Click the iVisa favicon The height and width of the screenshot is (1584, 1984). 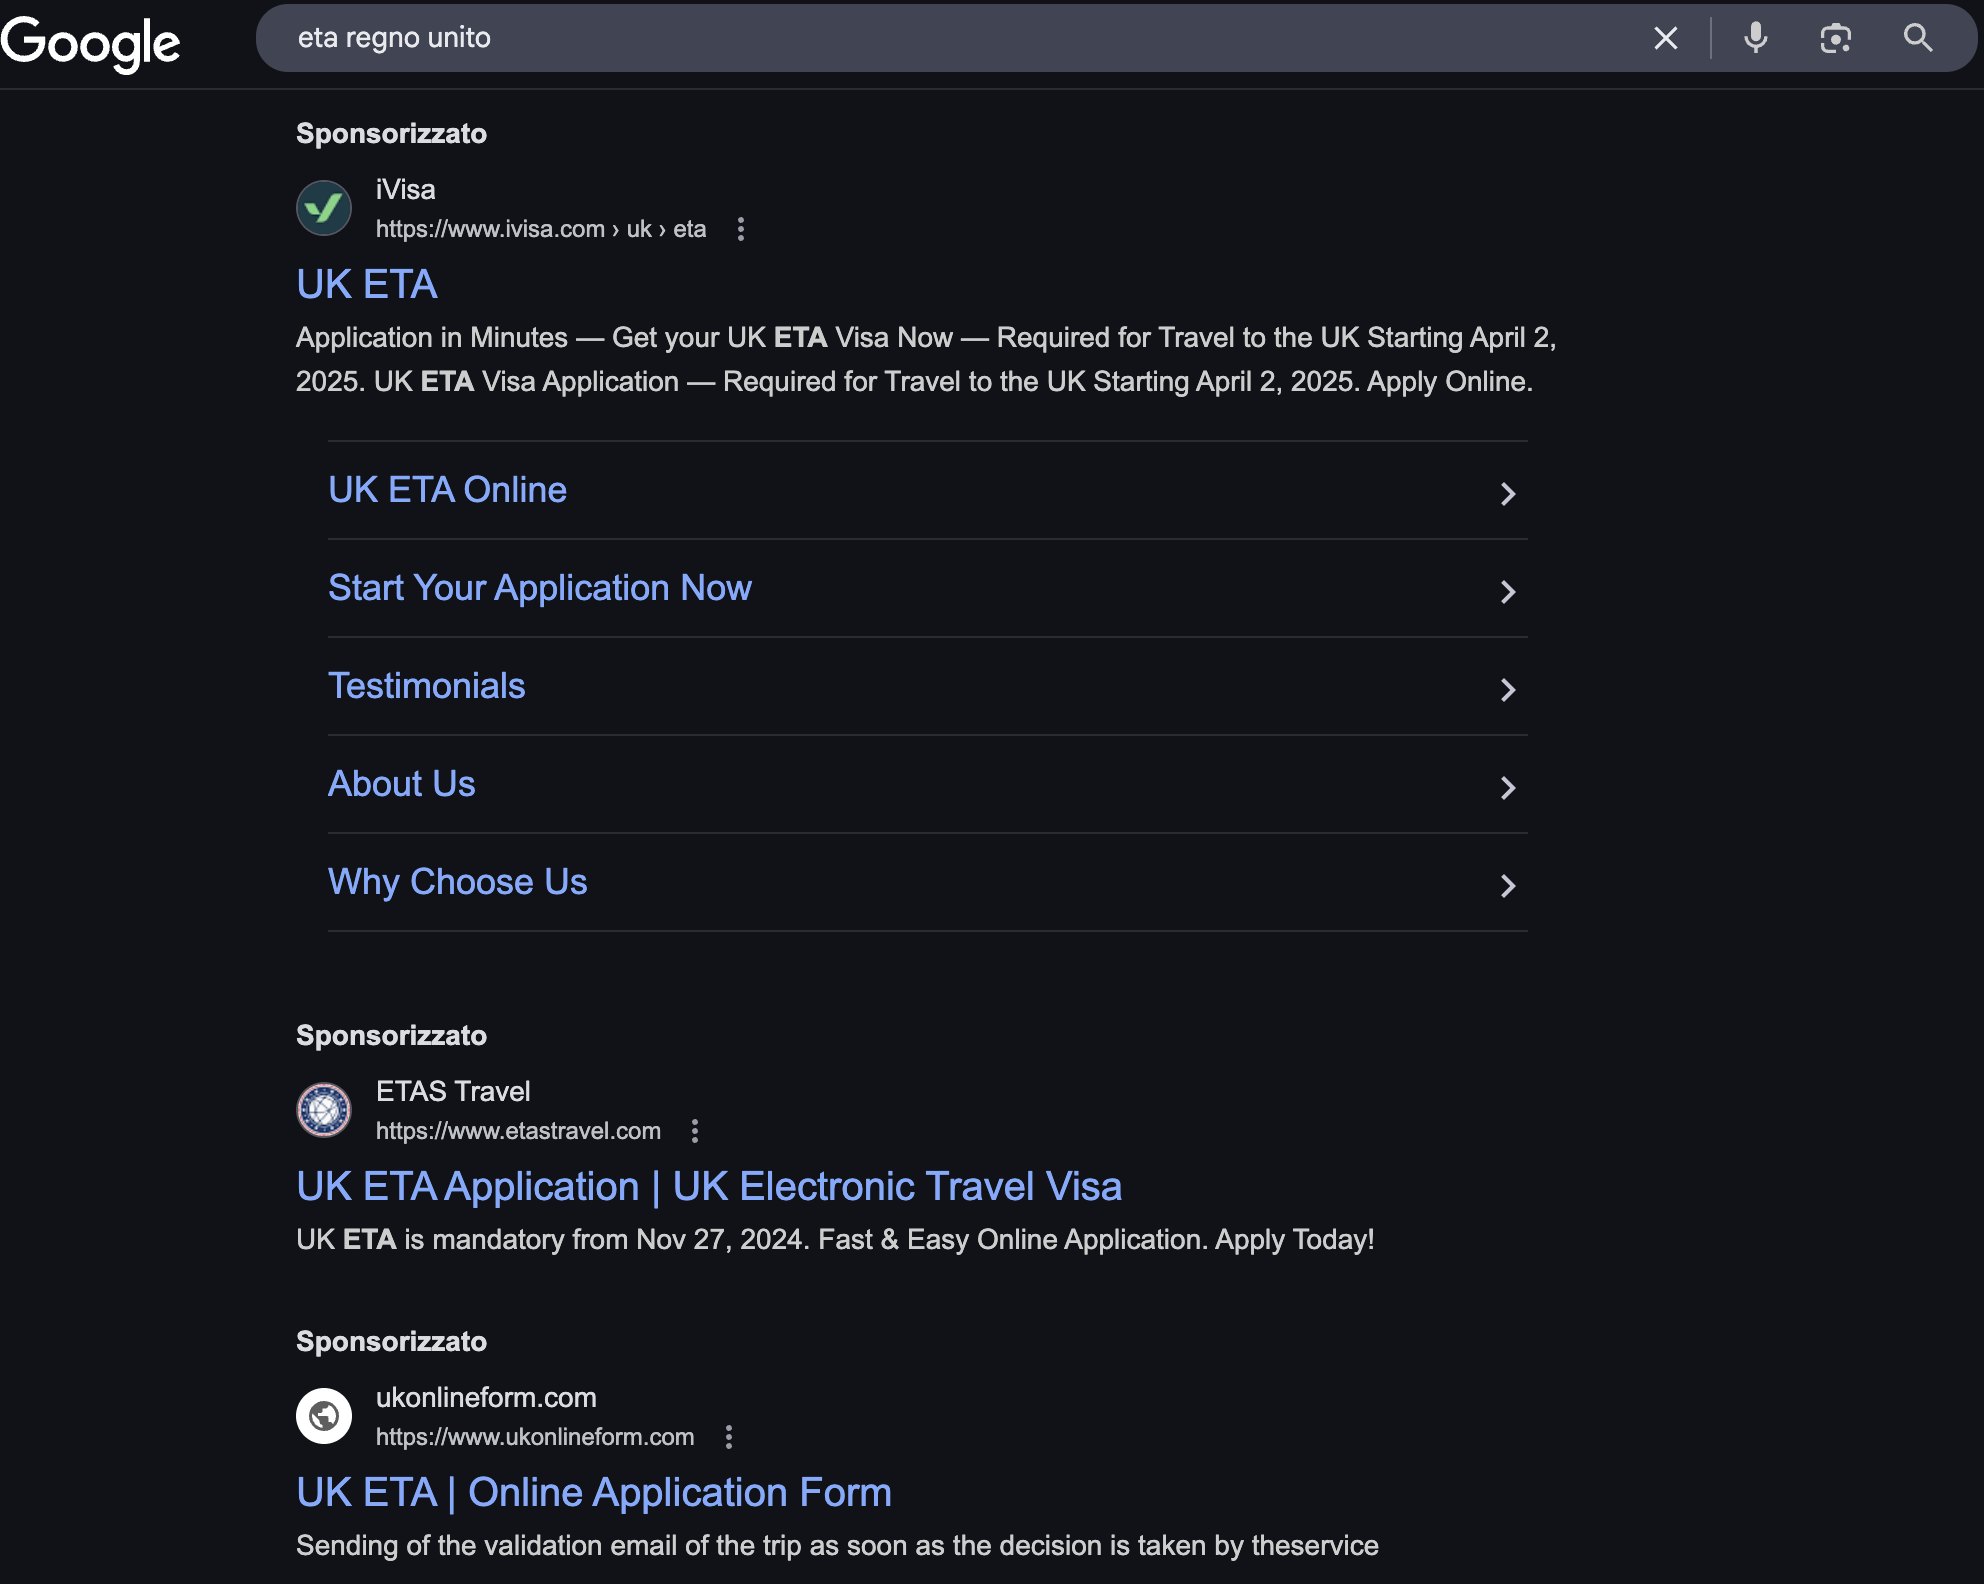click(x=324, y=208)
